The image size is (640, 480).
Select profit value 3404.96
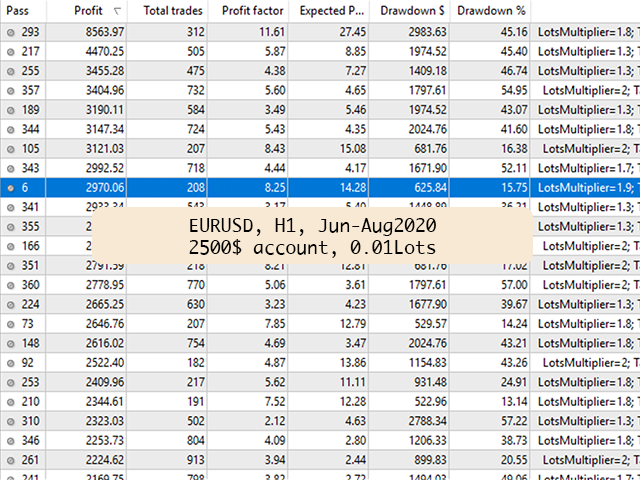[x=104, y=90]
